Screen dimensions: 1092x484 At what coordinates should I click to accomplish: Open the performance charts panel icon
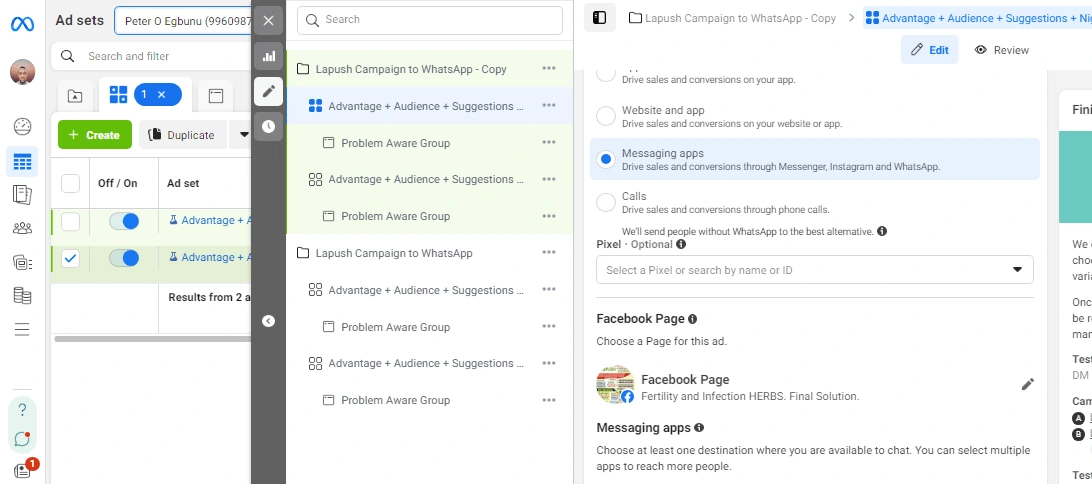click(268, 56)
